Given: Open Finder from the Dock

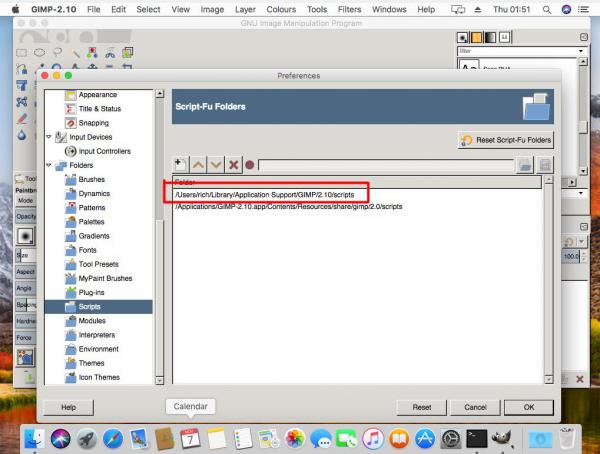Looking at the screenshot, I should [34, 438].
